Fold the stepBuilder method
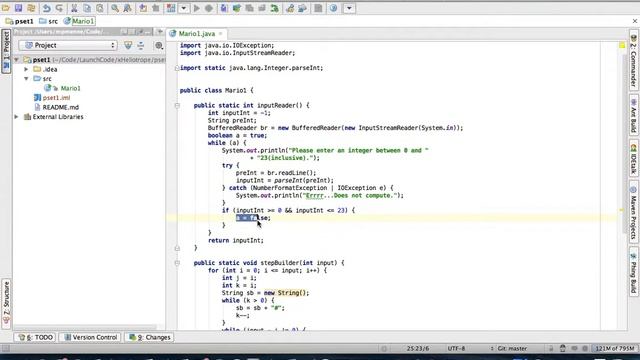Viewport: 640px width, 360px height. 177,263
